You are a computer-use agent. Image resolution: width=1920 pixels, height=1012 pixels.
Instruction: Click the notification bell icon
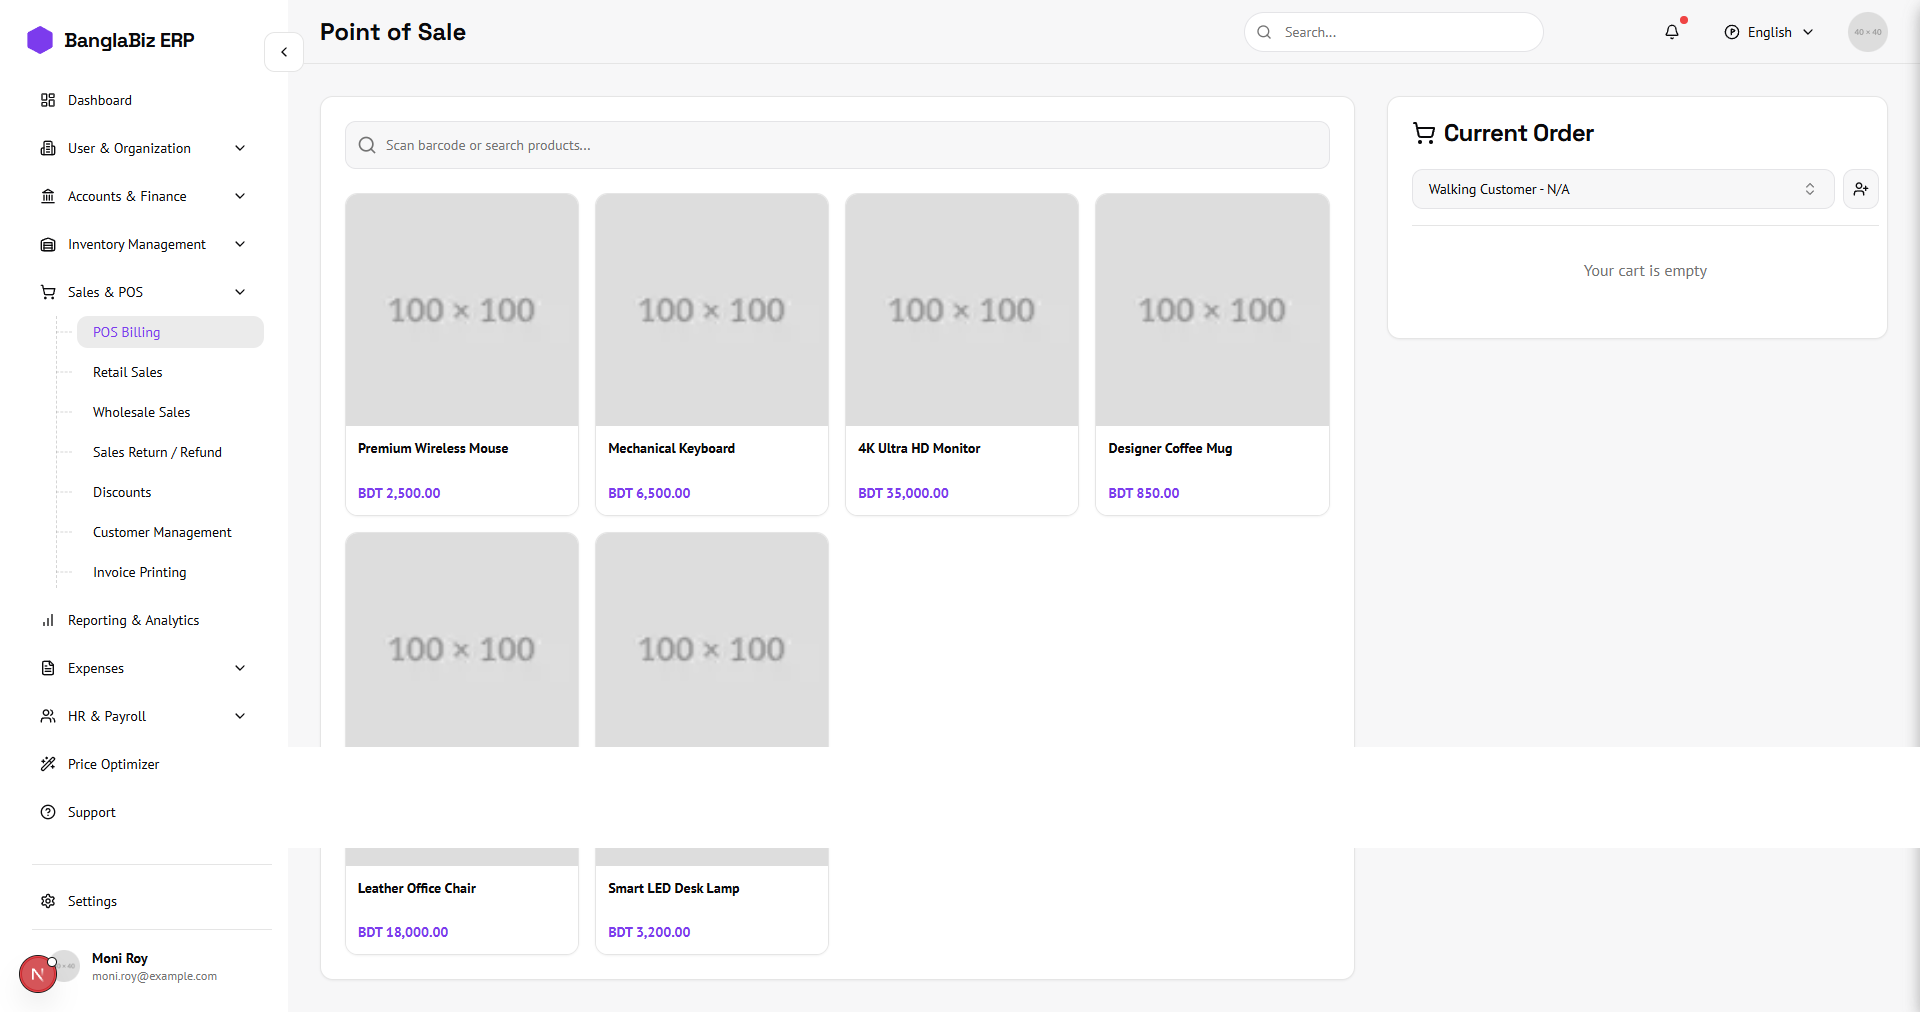[1672, 32]
